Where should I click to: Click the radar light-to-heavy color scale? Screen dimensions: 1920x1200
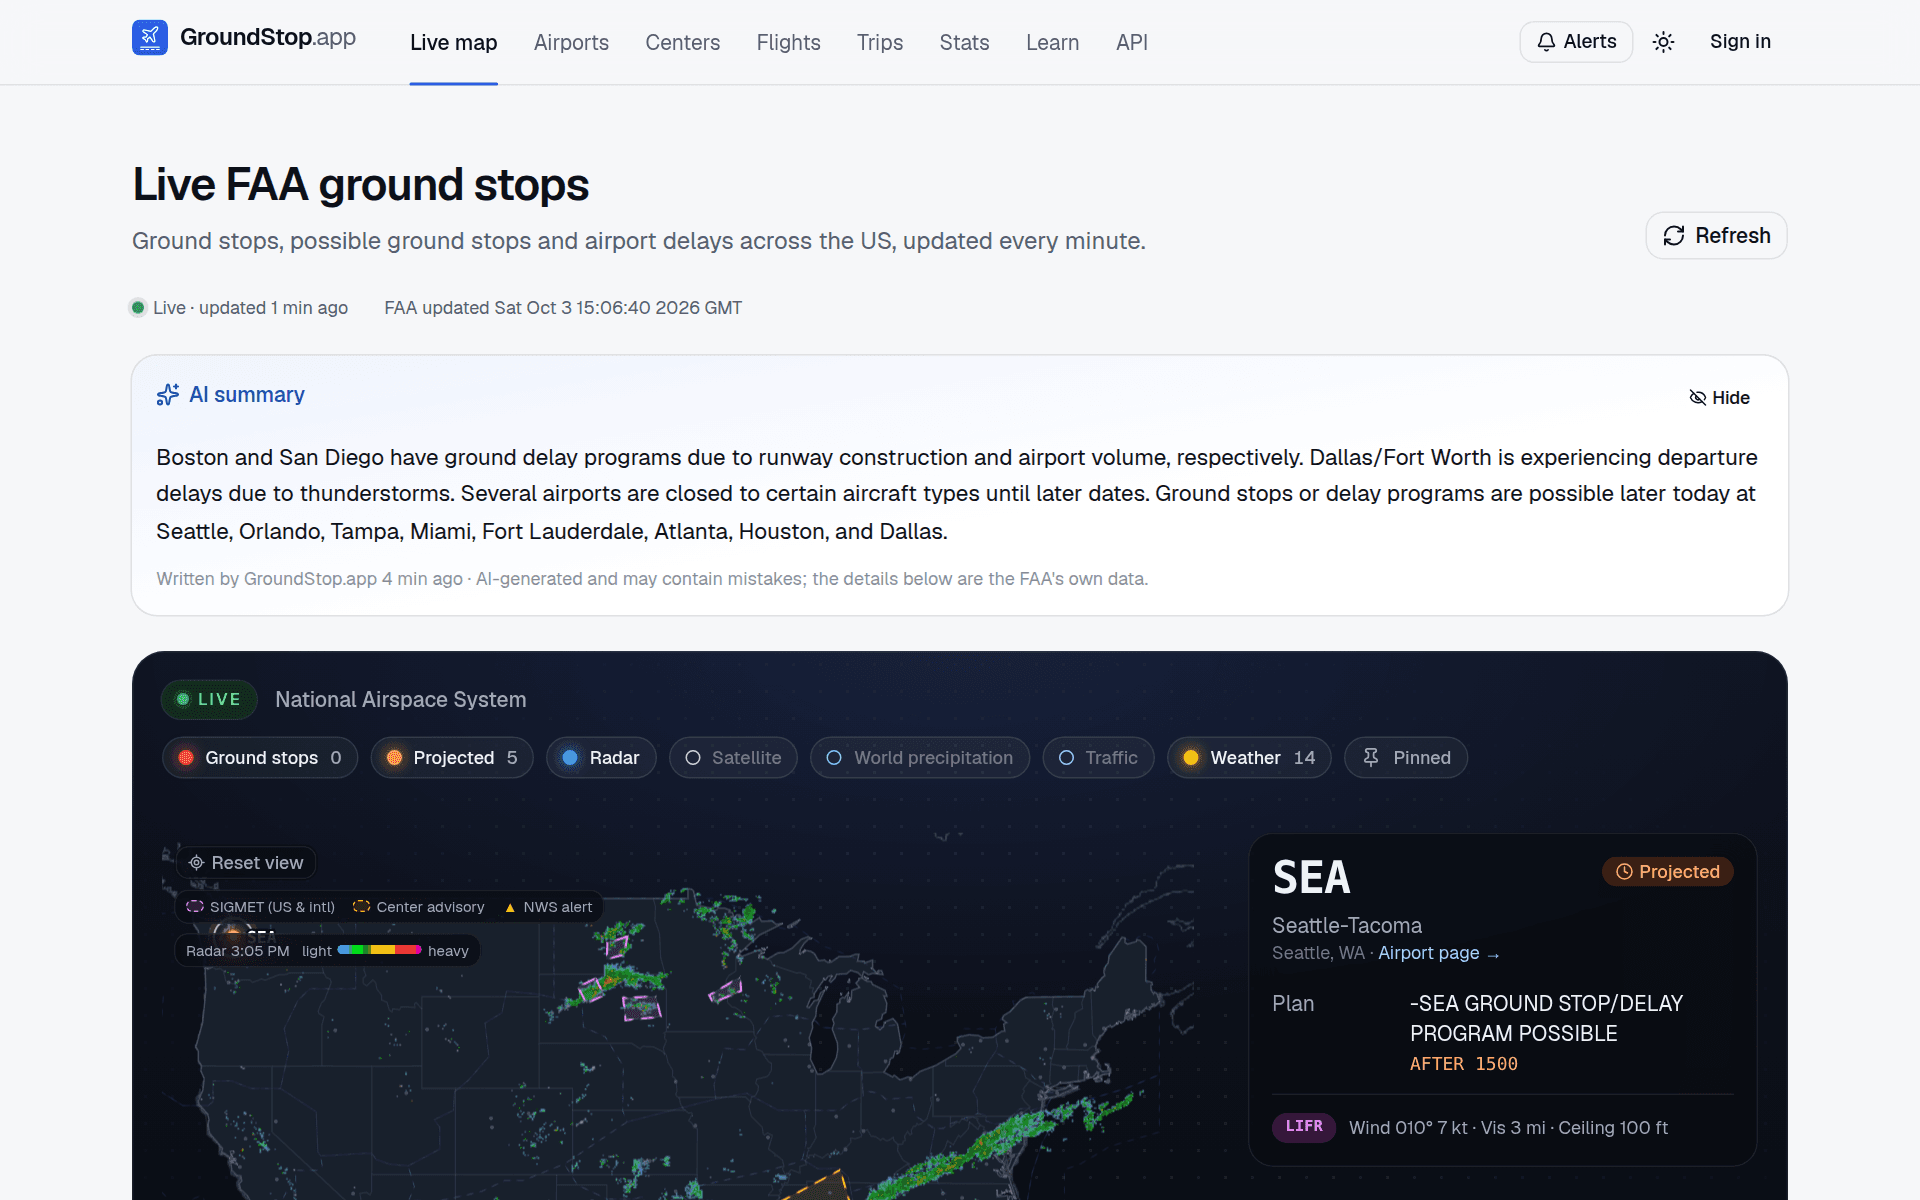(379, 950)
